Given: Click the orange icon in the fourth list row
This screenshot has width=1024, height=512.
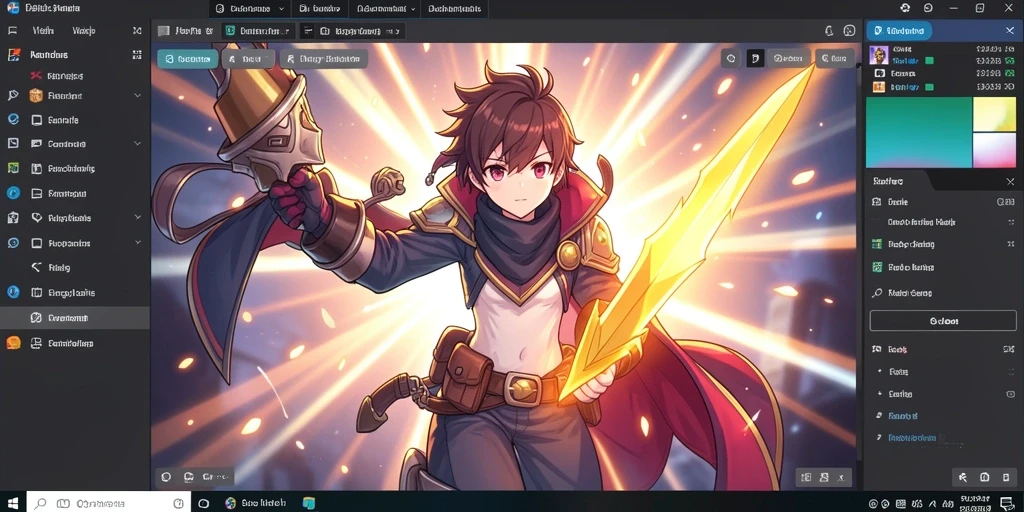Looking at the screenshot, I should coord(879,87).
